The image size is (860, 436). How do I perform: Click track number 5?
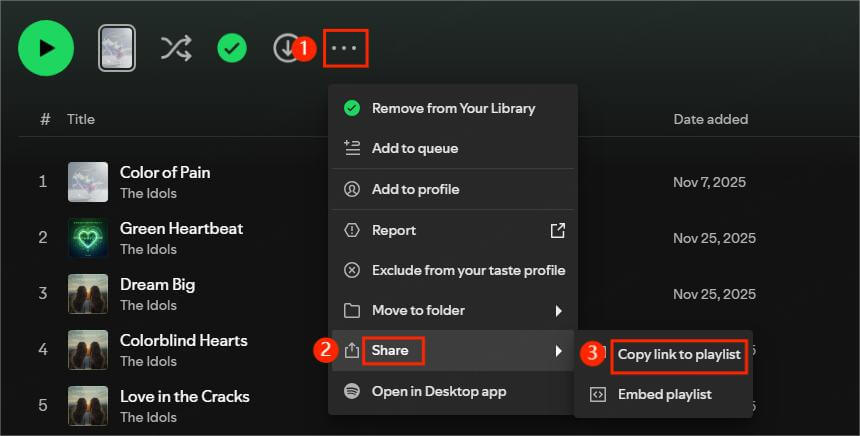point(43,405)
